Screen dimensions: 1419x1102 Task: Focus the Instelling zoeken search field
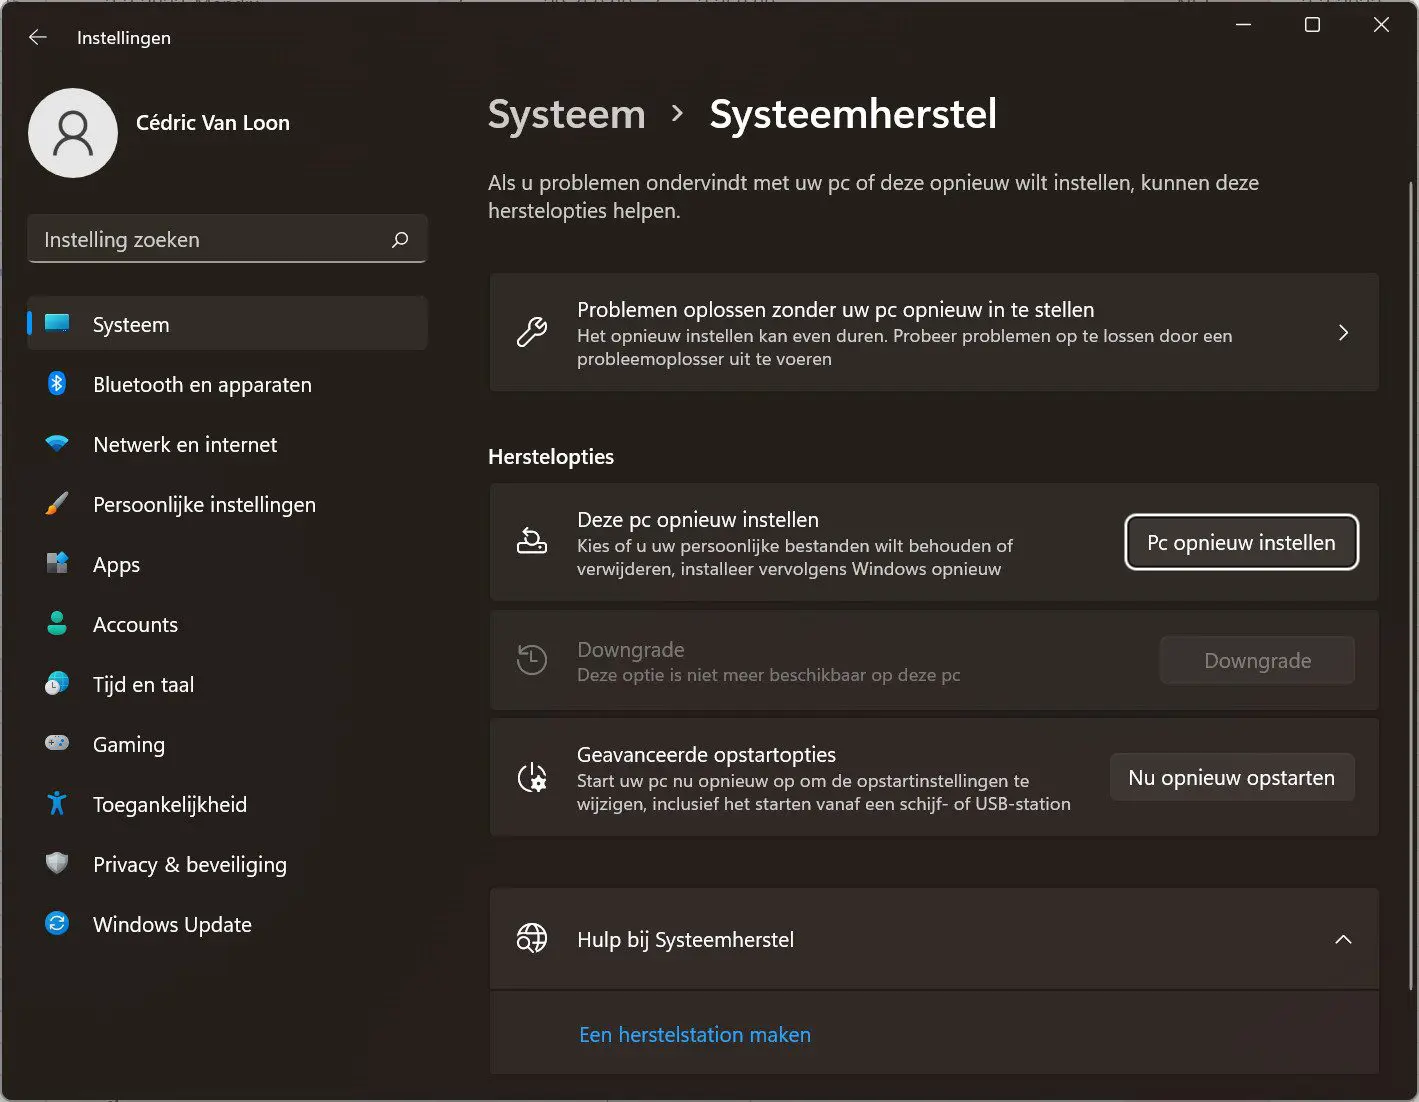tap(228, 239)
